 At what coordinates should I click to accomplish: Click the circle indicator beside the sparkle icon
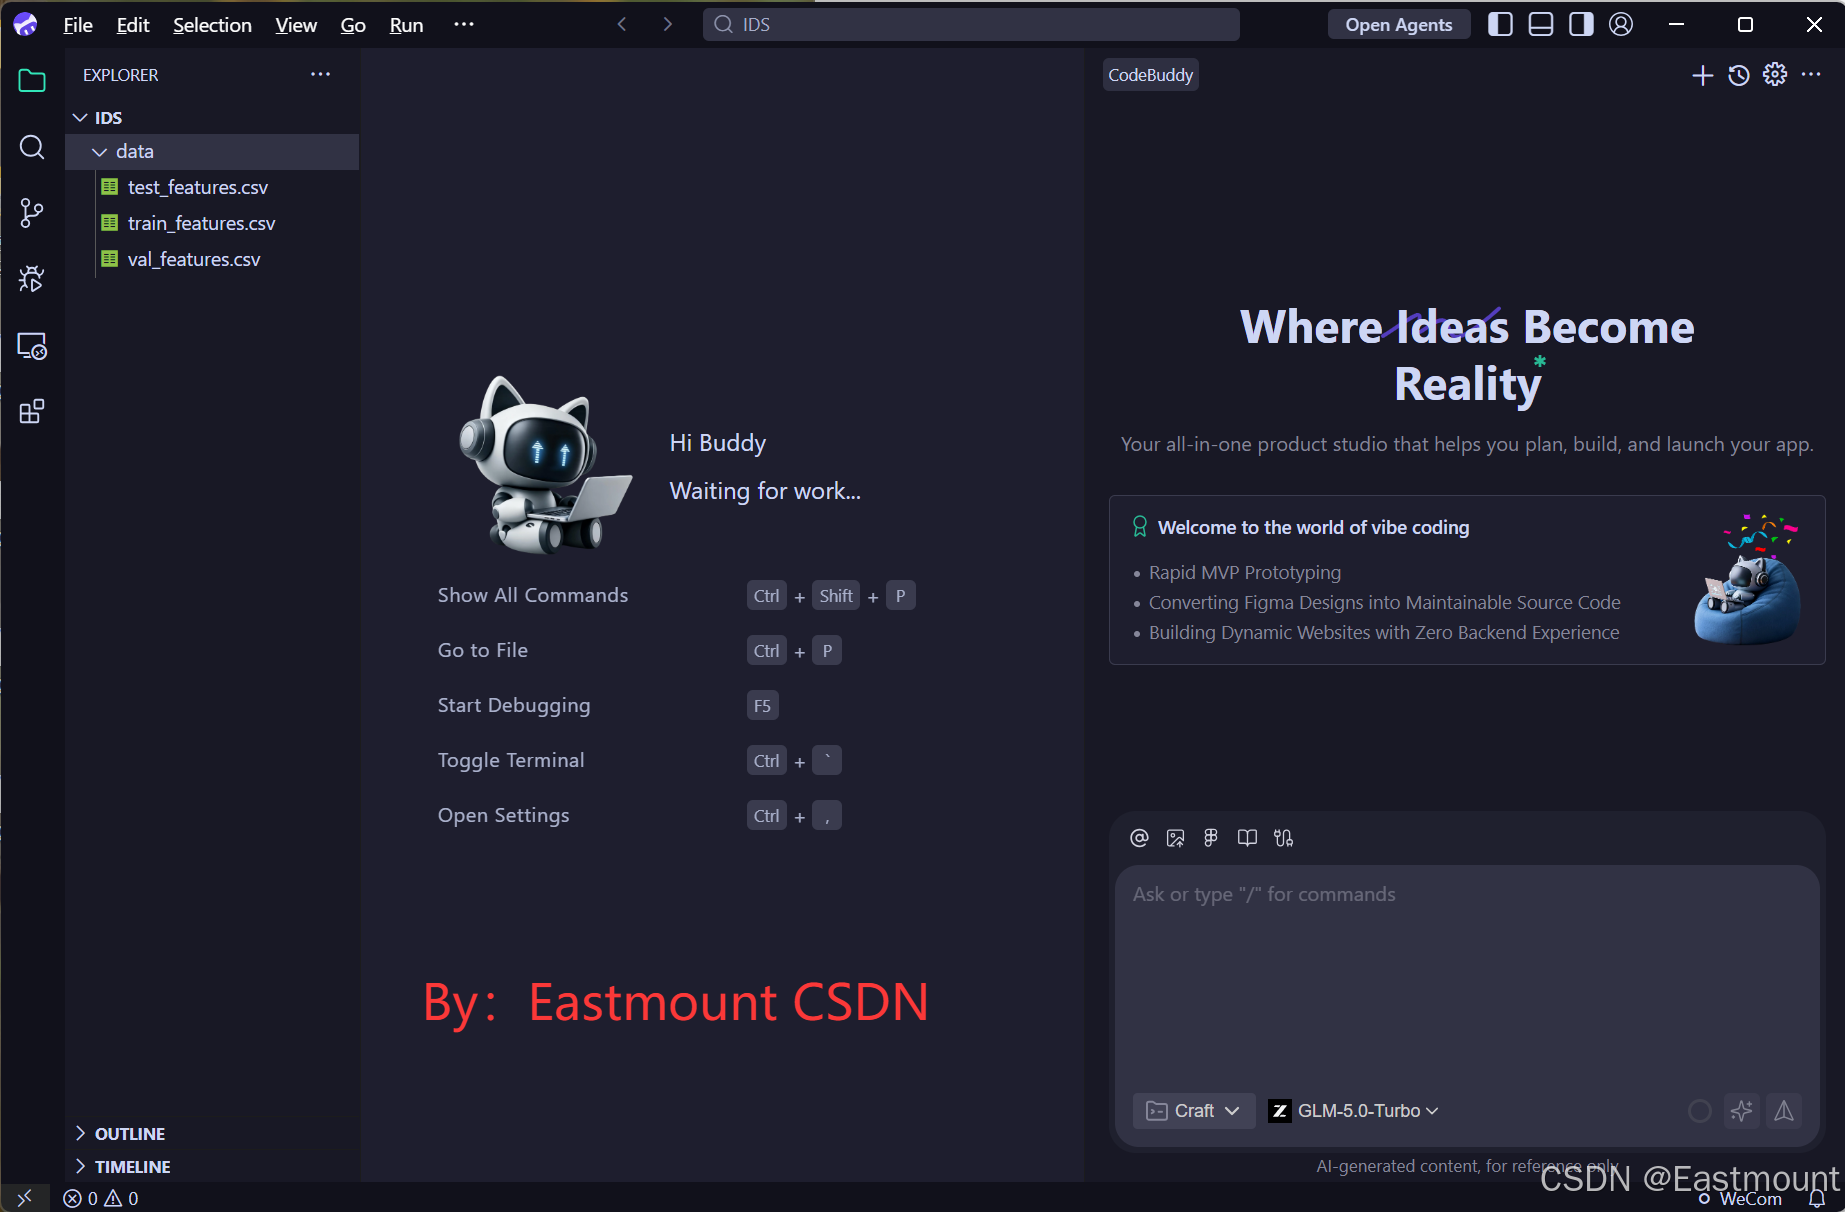click(x=1699, y=1111)
